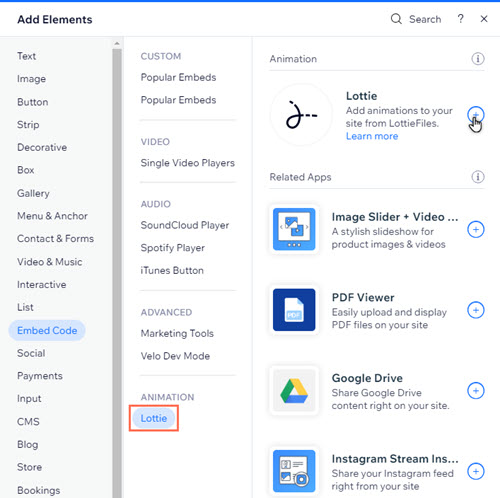The width and height of the screenshot is (500, 498).
Task: Open the help question mark icon
Action: click(x=460, y=19)
